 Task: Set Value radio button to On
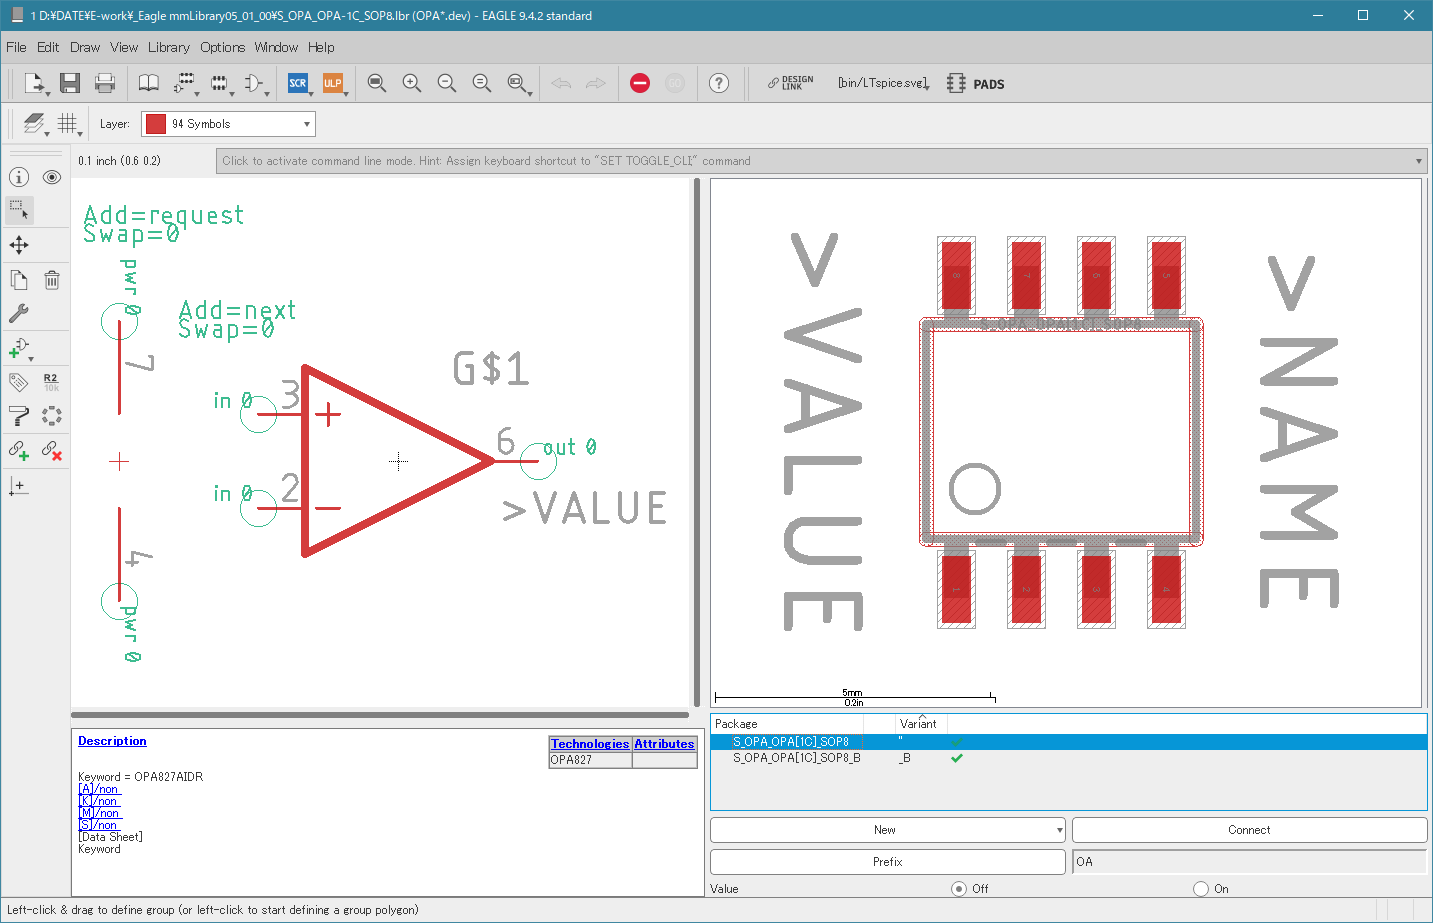point(1201,888)
